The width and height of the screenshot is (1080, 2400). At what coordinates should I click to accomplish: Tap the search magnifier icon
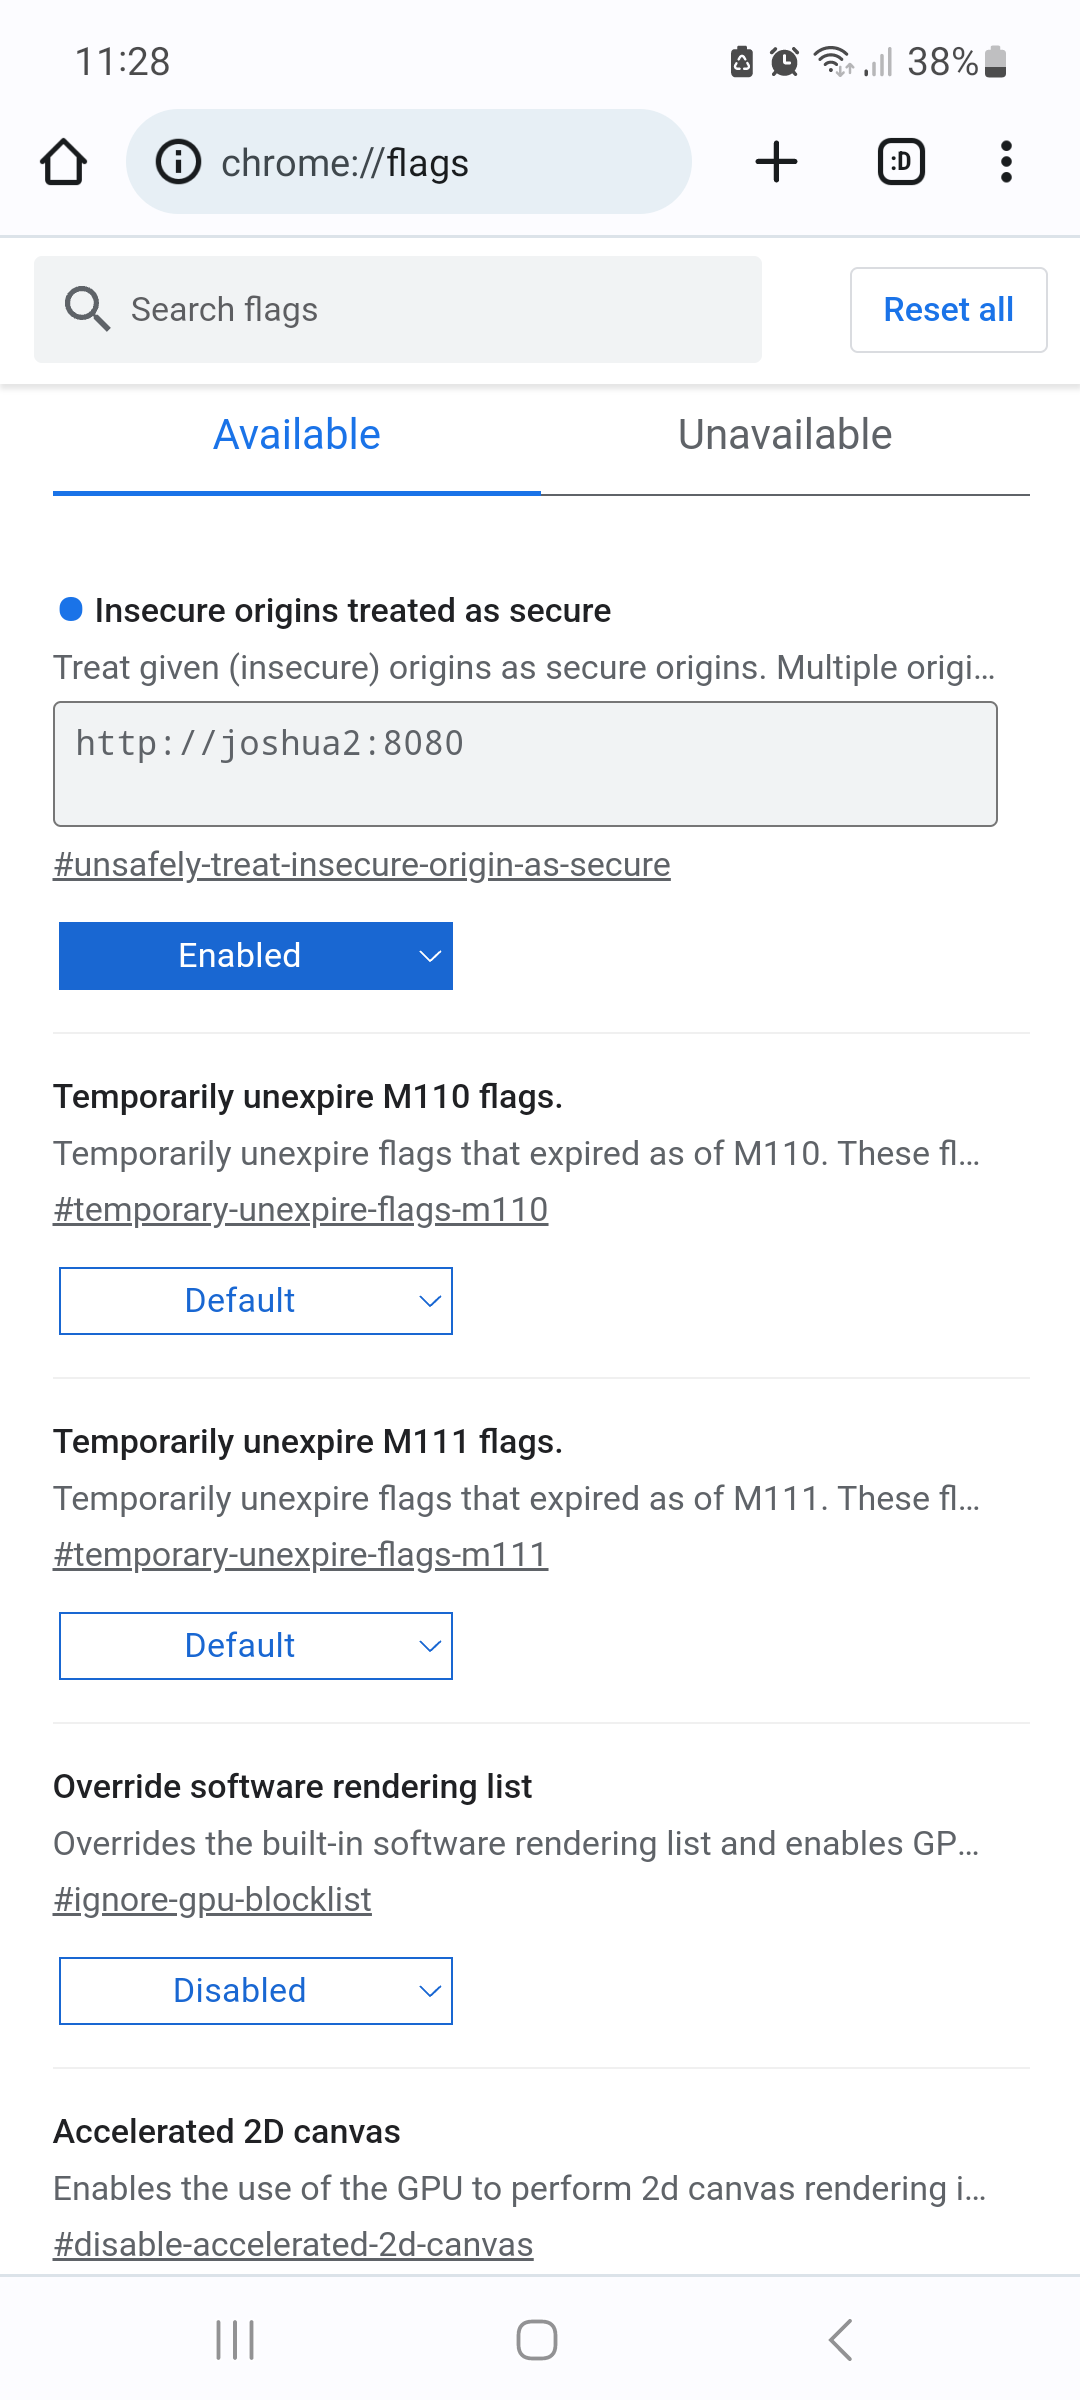pyautogui.click(x=87, y=309)
